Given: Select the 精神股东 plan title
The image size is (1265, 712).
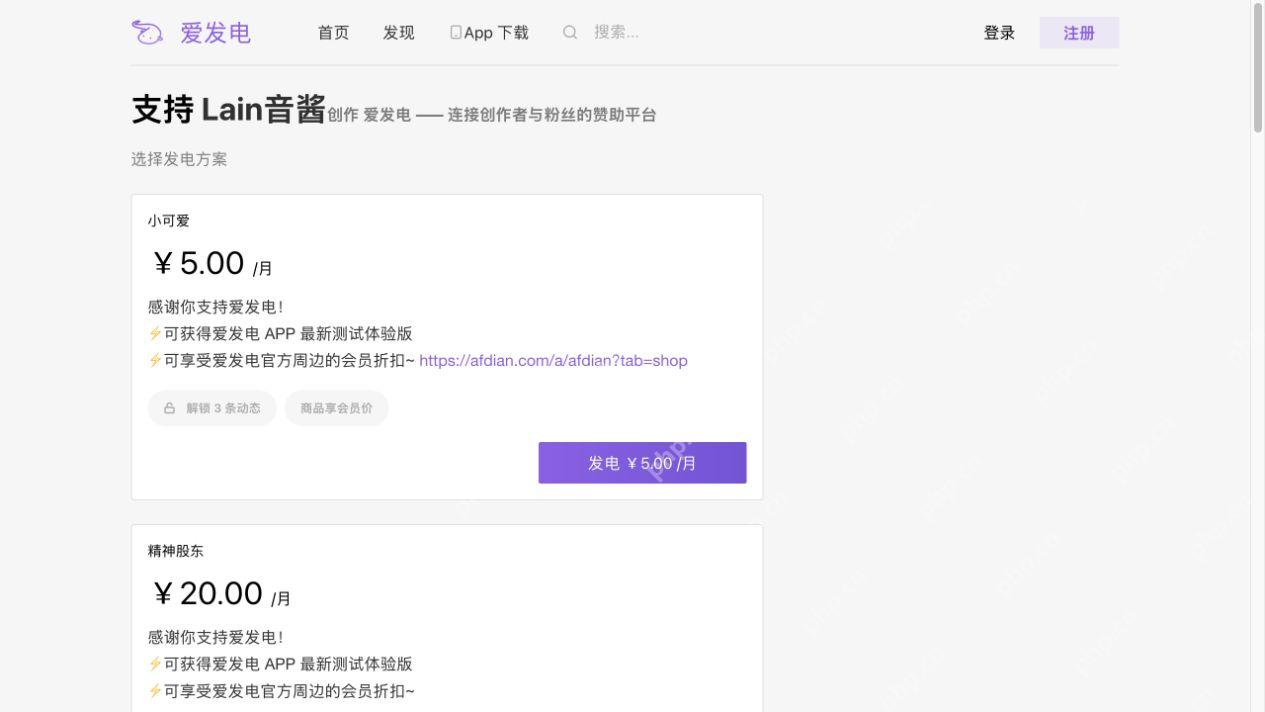Looking at the screenshot, I should (176, 551).
